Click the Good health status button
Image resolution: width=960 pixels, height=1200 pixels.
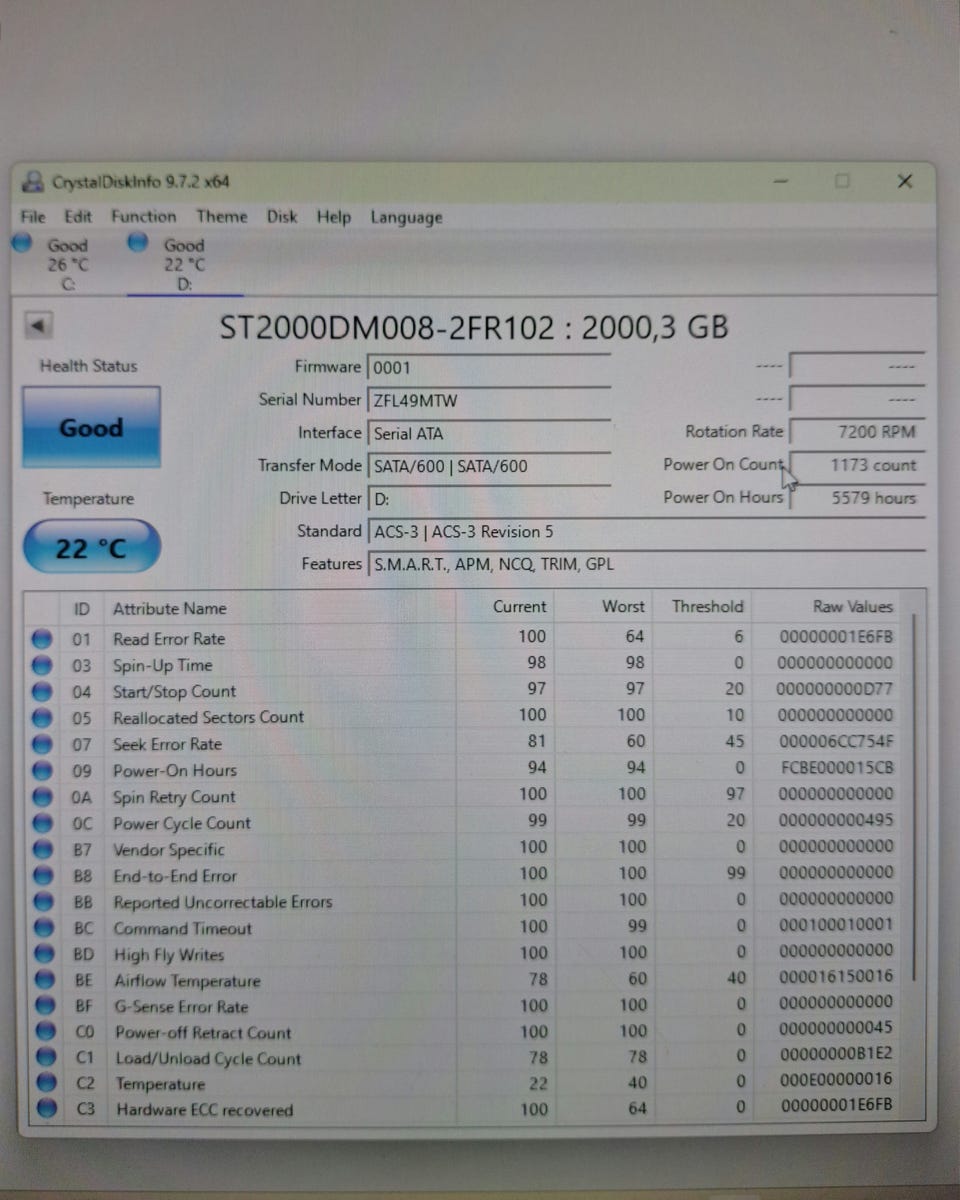(91, 427)
